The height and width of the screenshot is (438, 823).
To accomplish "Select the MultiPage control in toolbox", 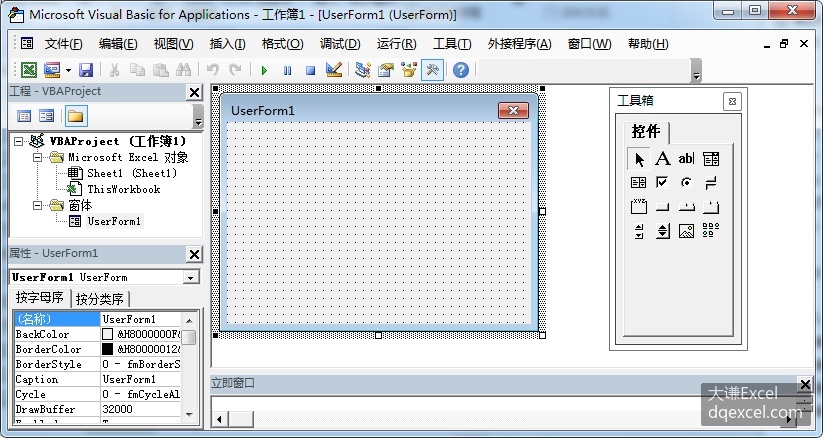I will (711, 206).
